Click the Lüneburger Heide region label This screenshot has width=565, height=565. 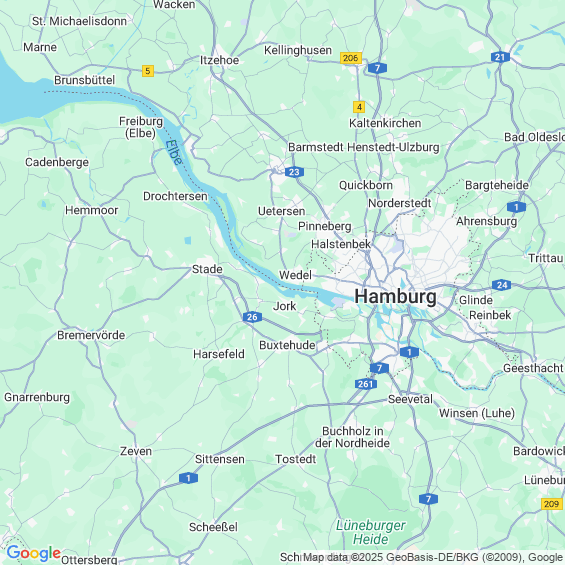pos(370,532)
